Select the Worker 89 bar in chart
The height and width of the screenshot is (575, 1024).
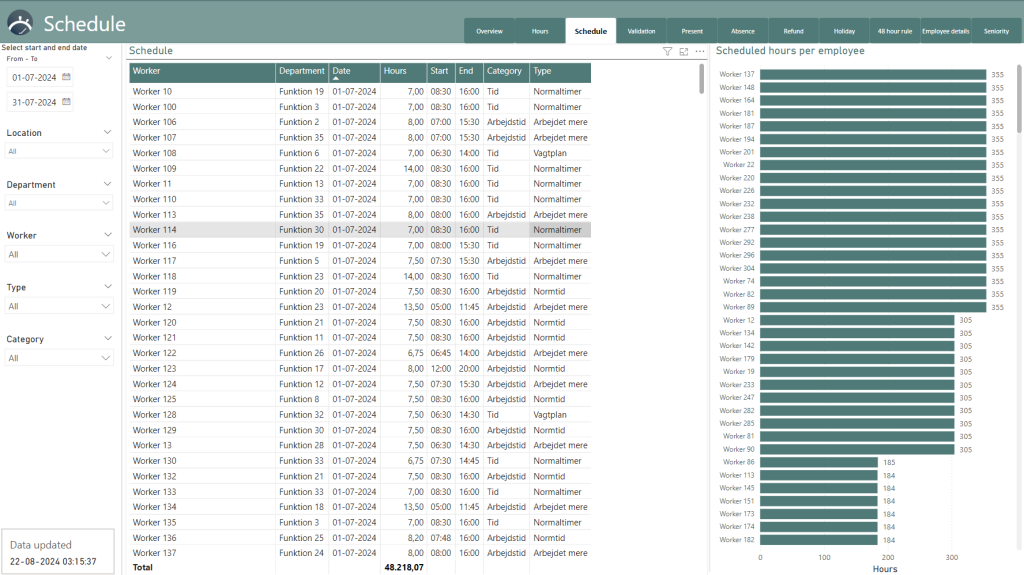872,307
